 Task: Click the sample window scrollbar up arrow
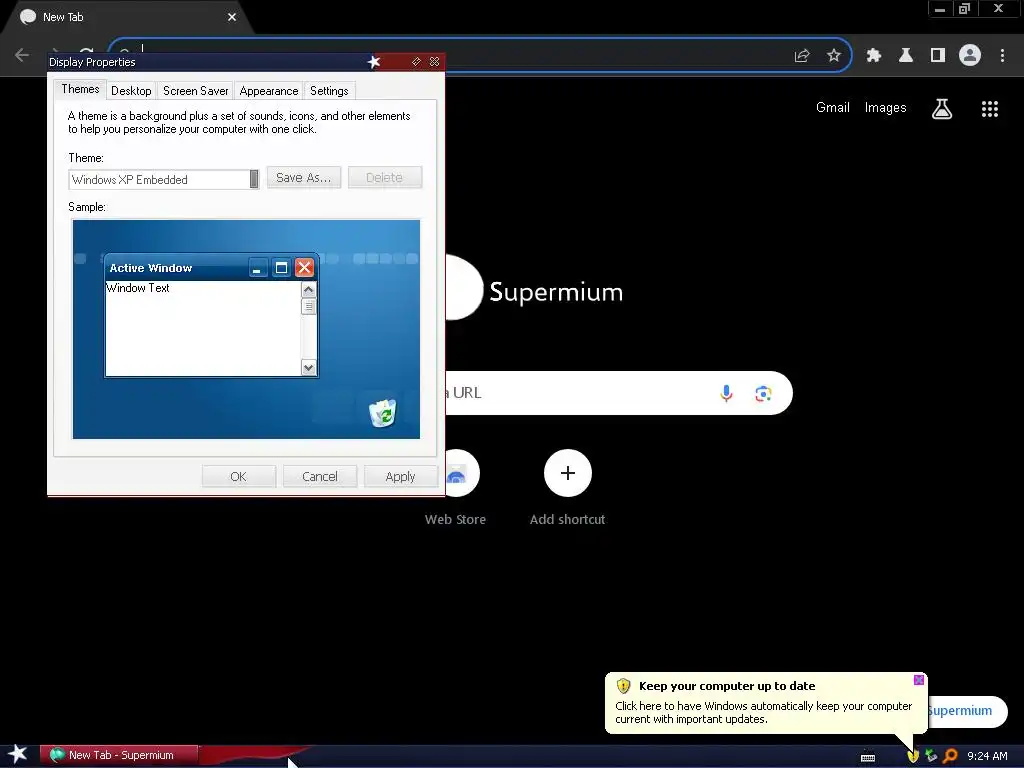308,289
